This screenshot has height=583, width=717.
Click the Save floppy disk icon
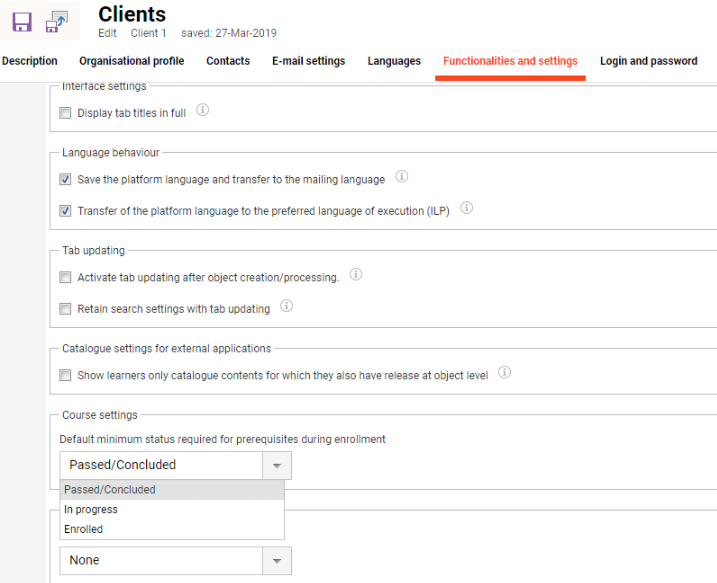tap(22, 22)
